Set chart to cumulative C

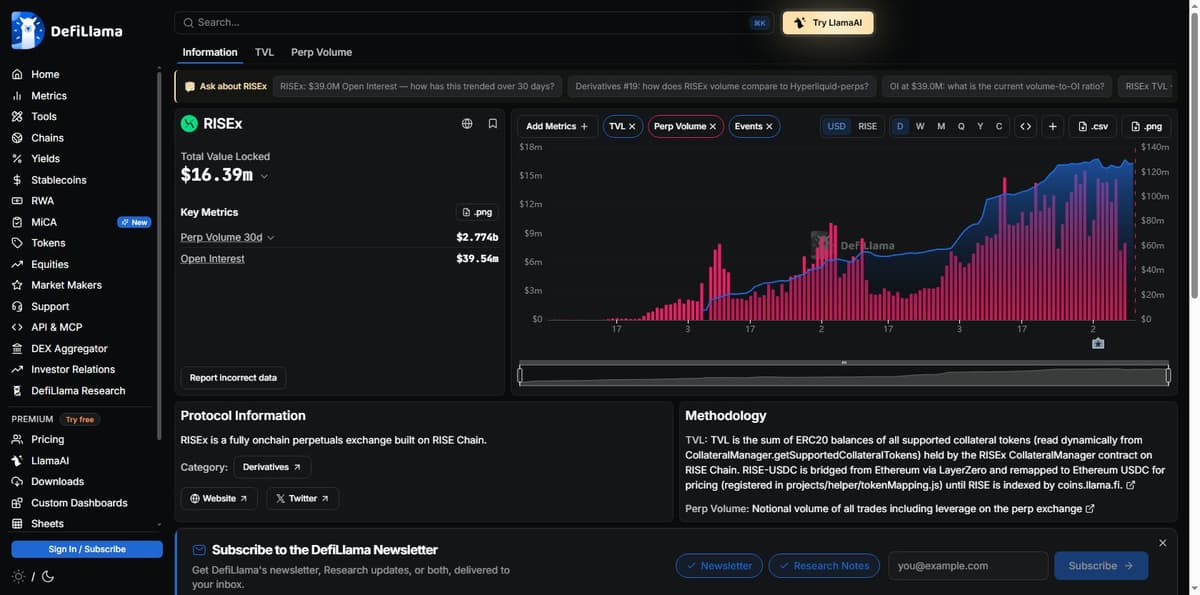pyautogui.click(x=999, y=126)
